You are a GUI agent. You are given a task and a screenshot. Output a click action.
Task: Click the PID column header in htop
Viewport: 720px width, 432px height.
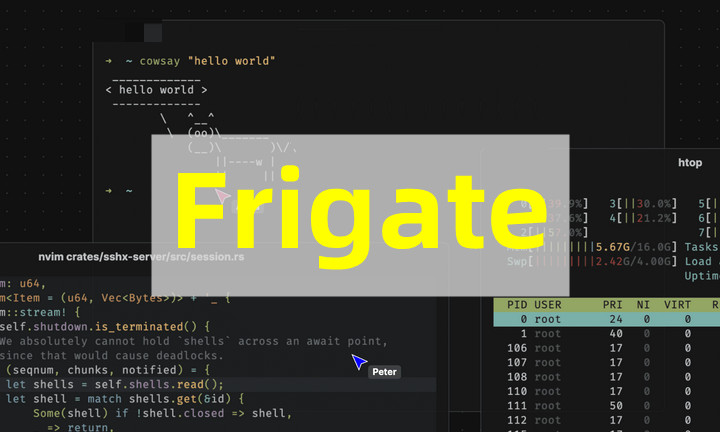(517, 303)
